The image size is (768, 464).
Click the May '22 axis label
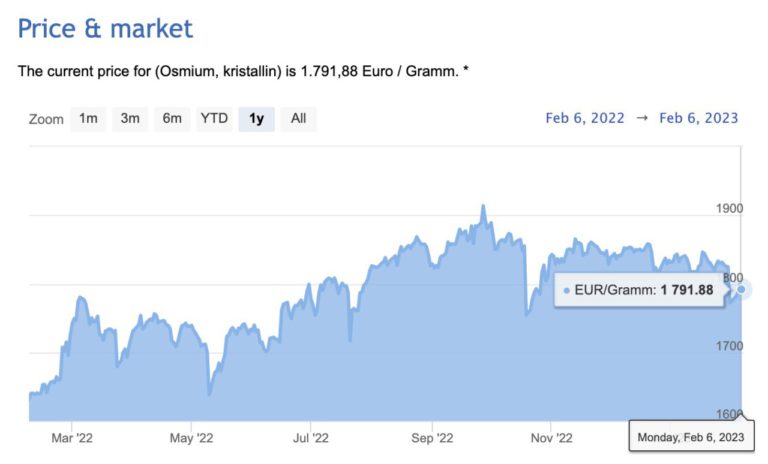click(192, 437)
